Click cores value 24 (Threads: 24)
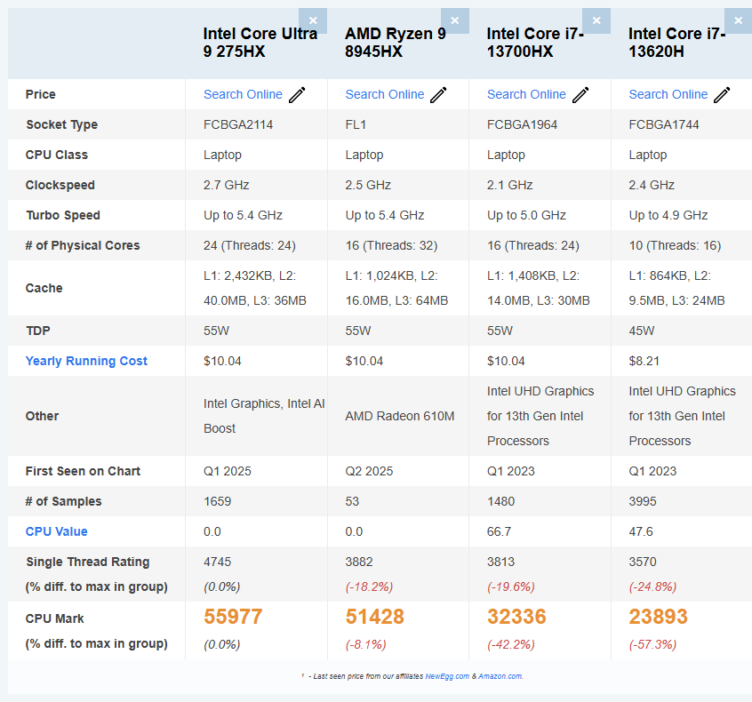 (x=249, y=246)
